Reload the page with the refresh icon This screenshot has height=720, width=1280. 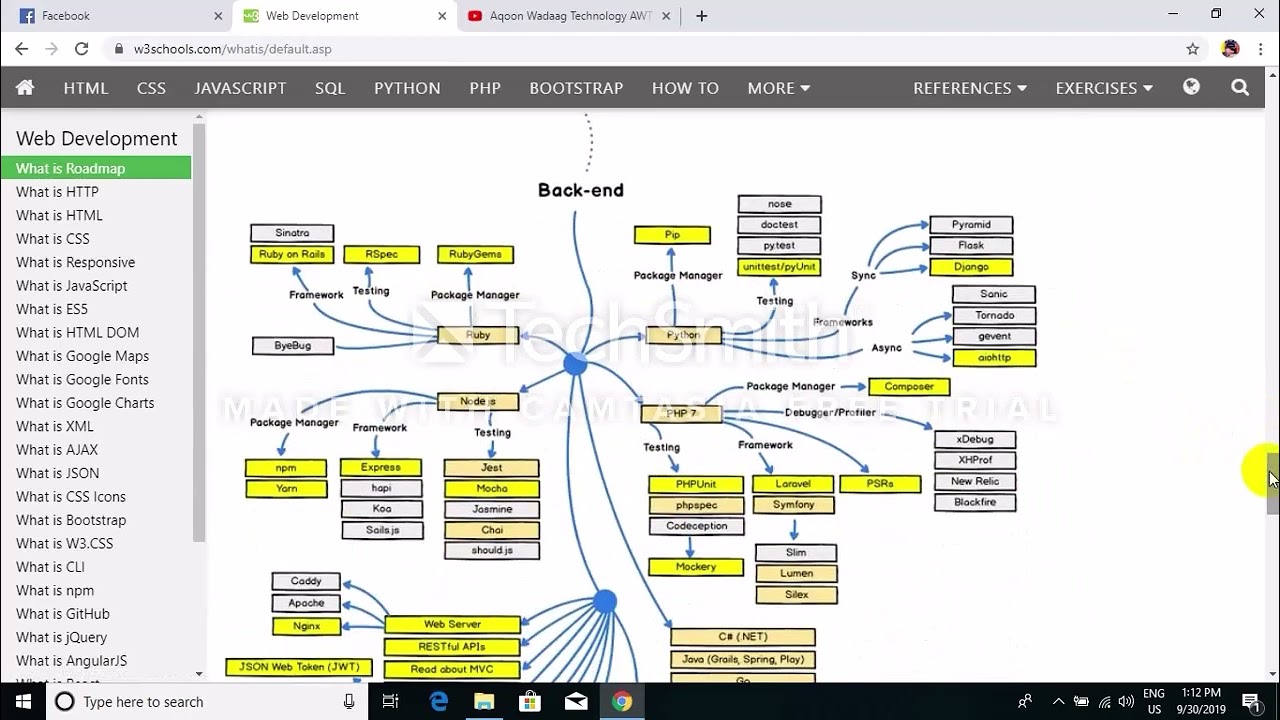pos(82,49)
